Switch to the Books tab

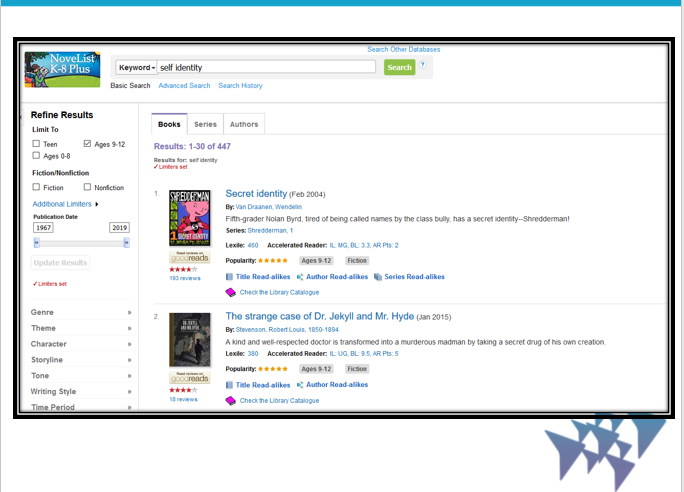(169, 124)
